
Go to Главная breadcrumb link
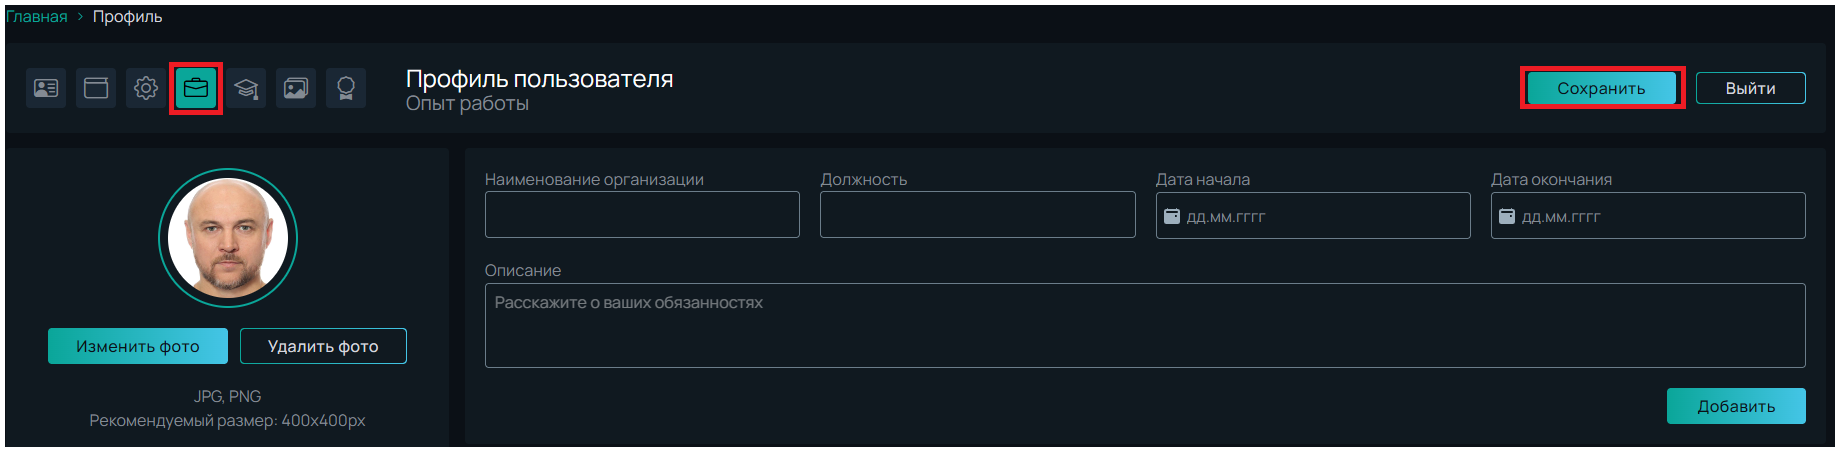(36, 17)
